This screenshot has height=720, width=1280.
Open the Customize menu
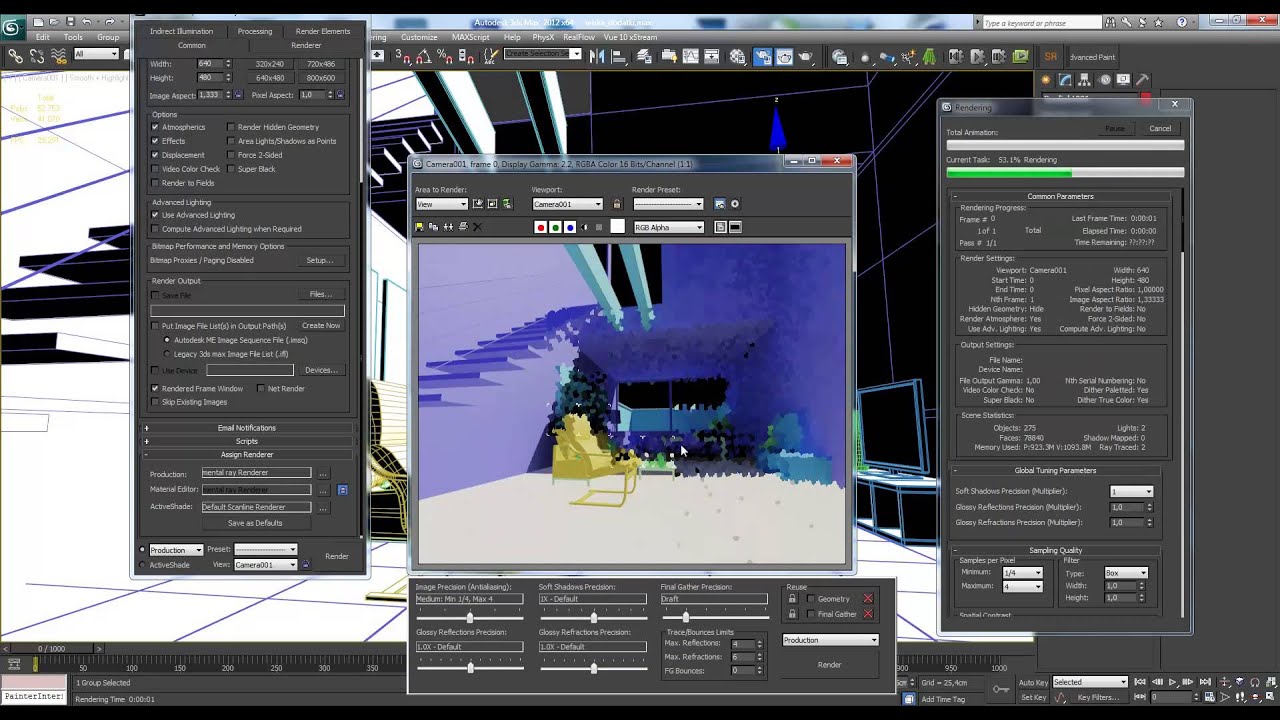pos(419,37)
